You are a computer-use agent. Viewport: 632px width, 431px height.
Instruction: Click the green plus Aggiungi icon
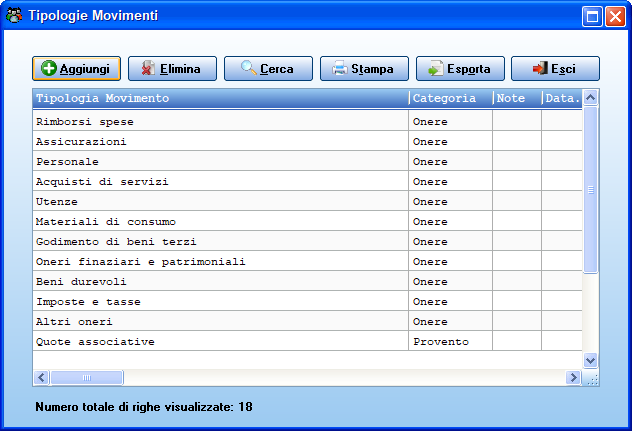pos(49,68)
